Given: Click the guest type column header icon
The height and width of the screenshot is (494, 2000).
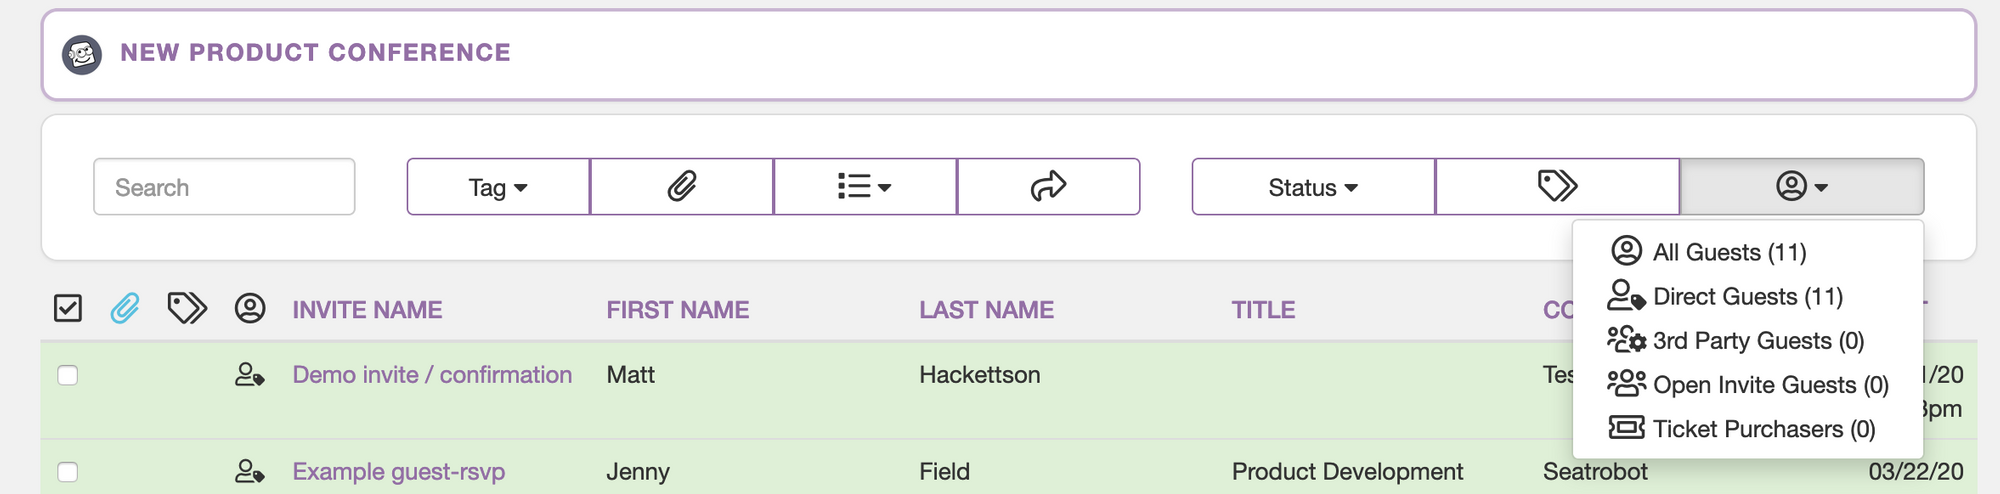Looking at the screenshot, I should tap(250, 308).
